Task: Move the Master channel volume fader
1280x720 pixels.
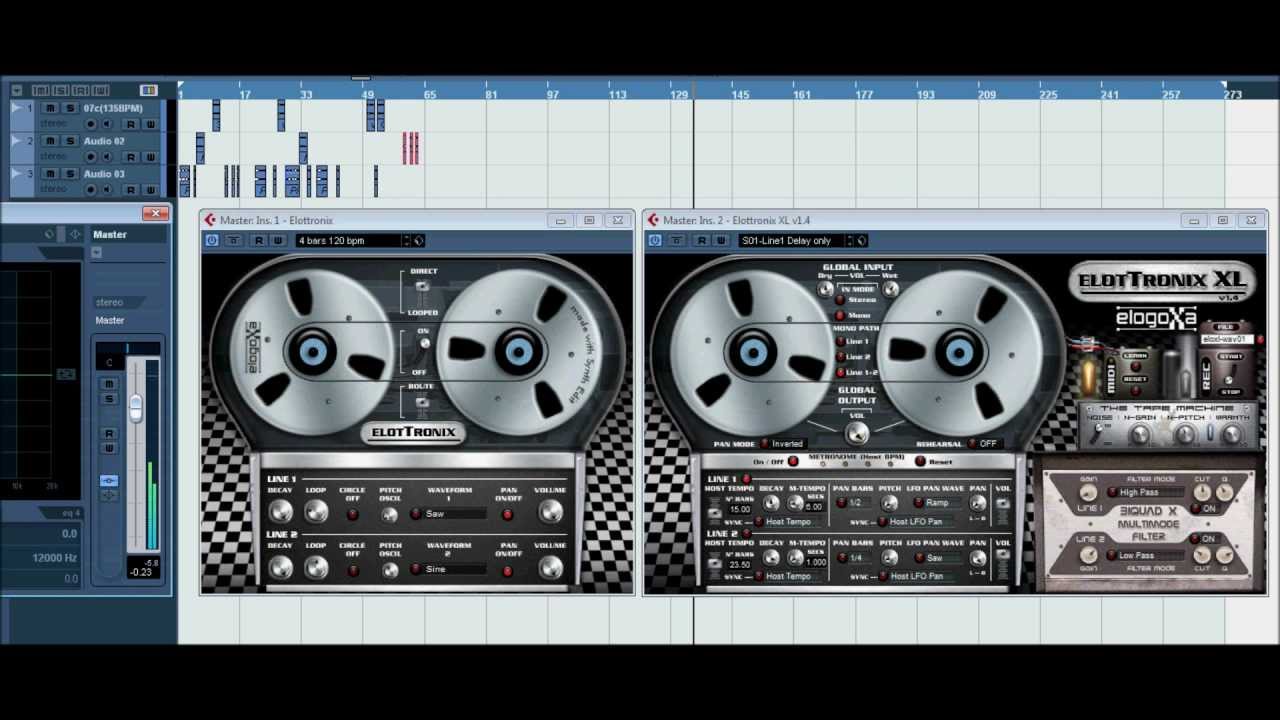Action: [135, 408]
